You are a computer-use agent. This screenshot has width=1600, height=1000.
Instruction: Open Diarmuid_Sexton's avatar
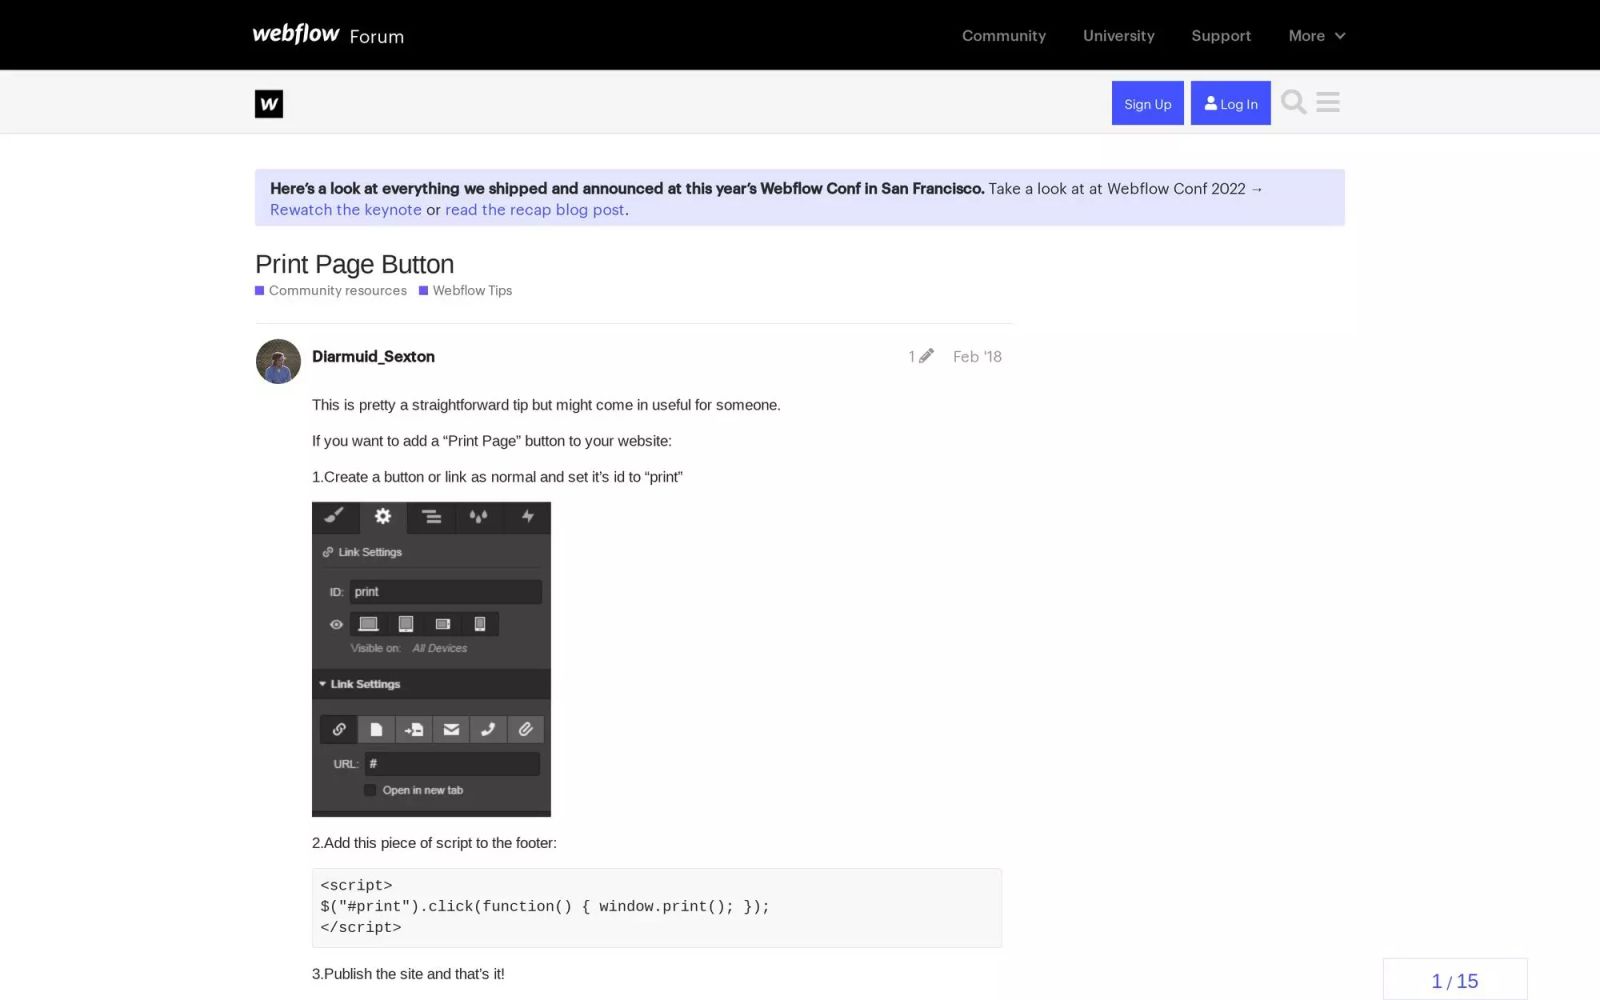pyautogui.click(x=278, y=361)
